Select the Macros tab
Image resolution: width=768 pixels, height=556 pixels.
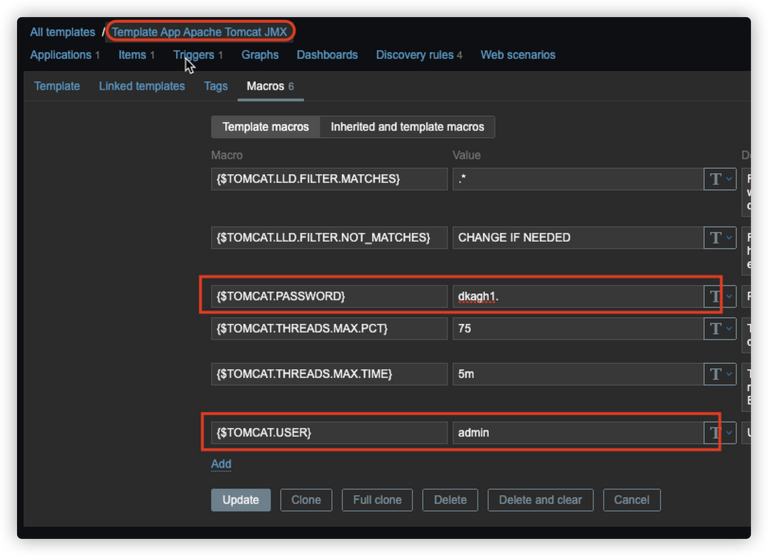(x=270, y=86)
